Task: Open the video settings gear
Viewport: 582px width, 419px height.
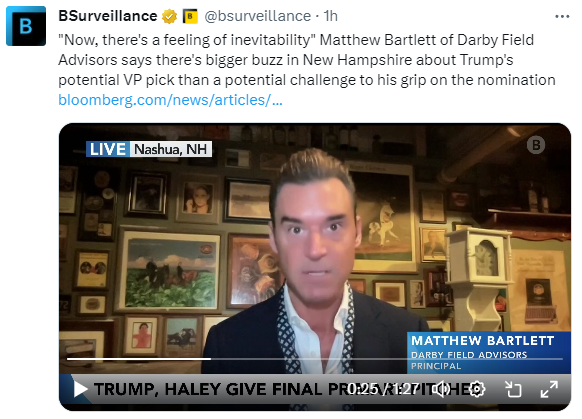Action: 477,389
